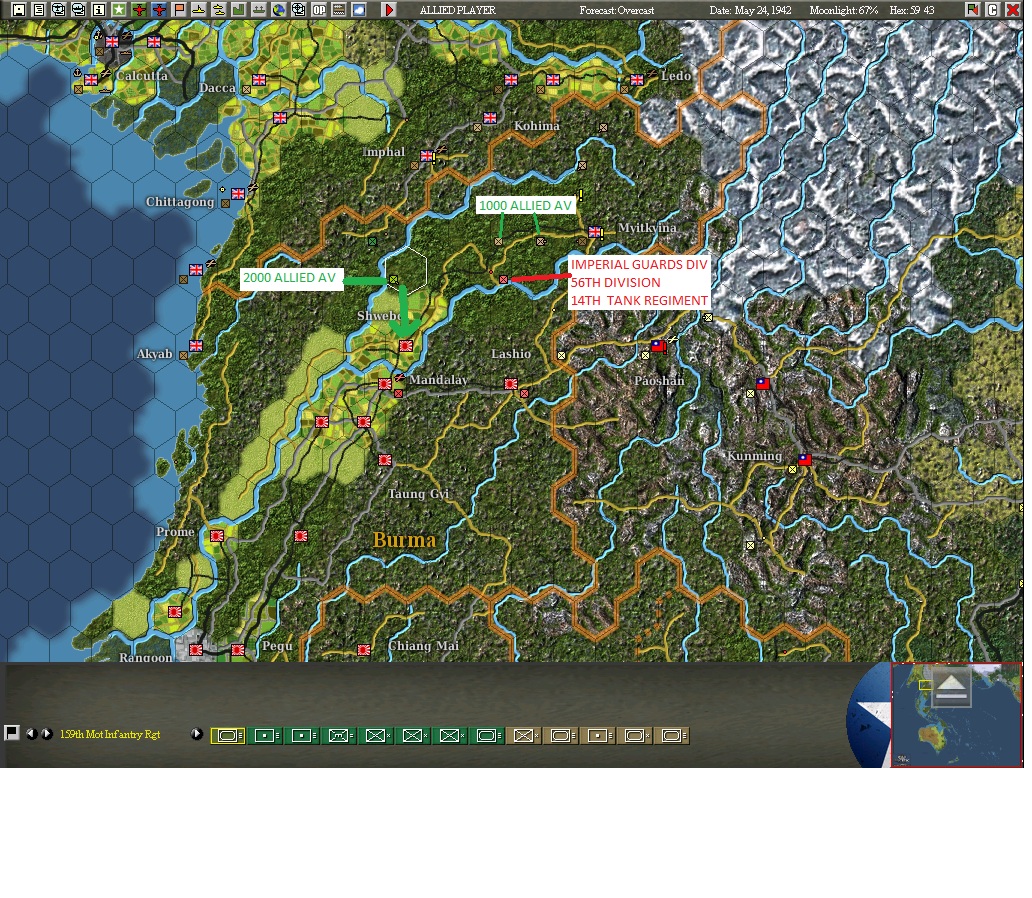Click the globe world map icon

(279, 9)
